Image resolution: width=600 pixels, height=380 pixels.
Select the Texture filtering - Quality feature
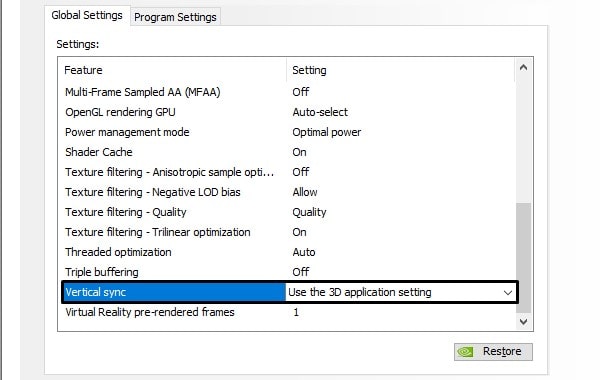point(126,212)
